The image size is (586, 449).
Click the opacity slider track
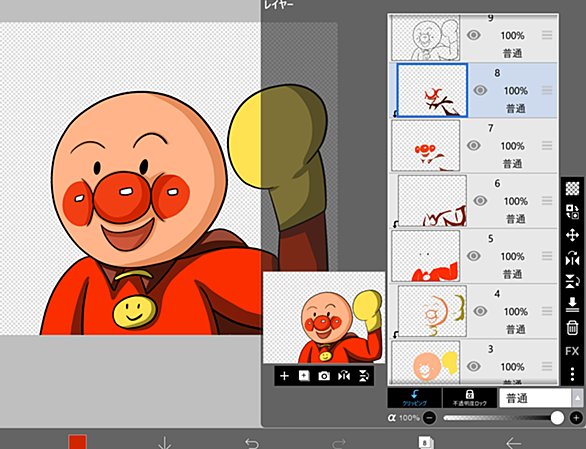[503, 418]
